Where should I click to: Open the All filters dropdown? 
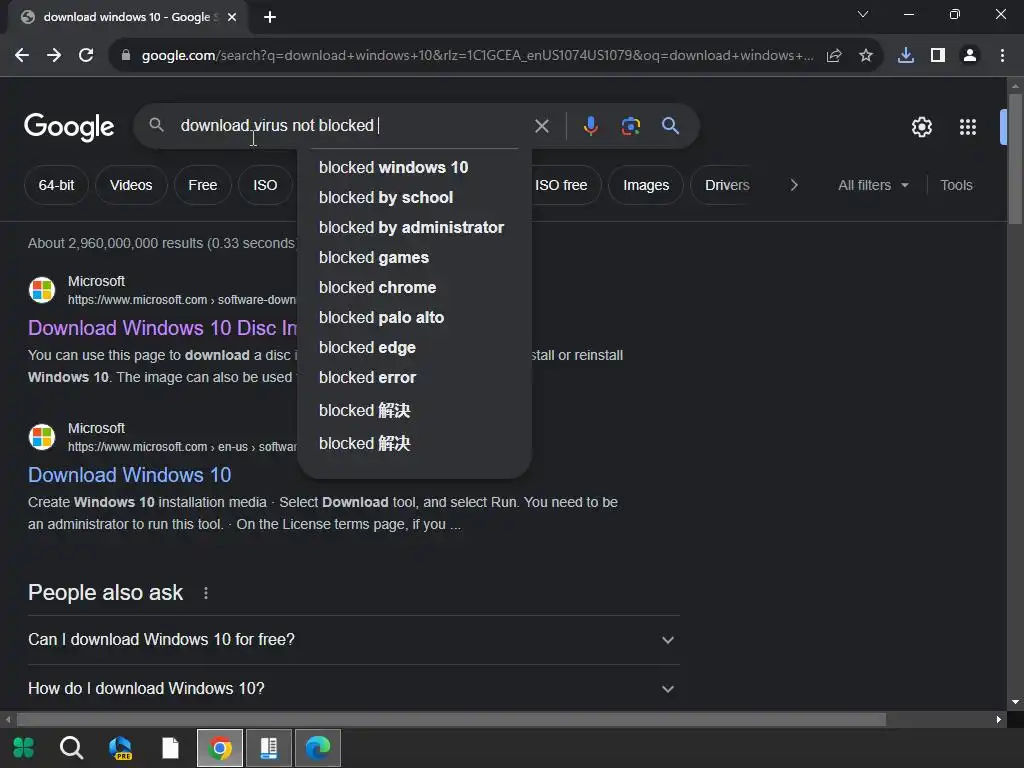(873, 185)
